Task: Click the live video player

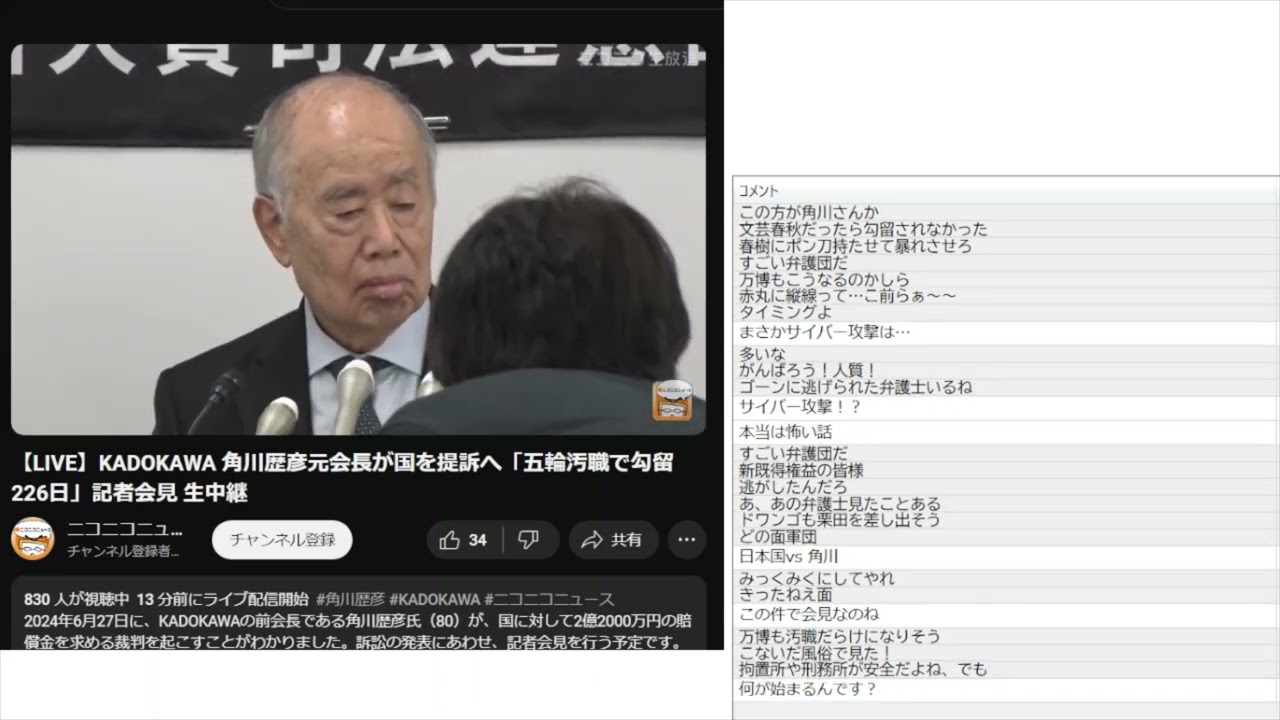Action: click(358, 240)
